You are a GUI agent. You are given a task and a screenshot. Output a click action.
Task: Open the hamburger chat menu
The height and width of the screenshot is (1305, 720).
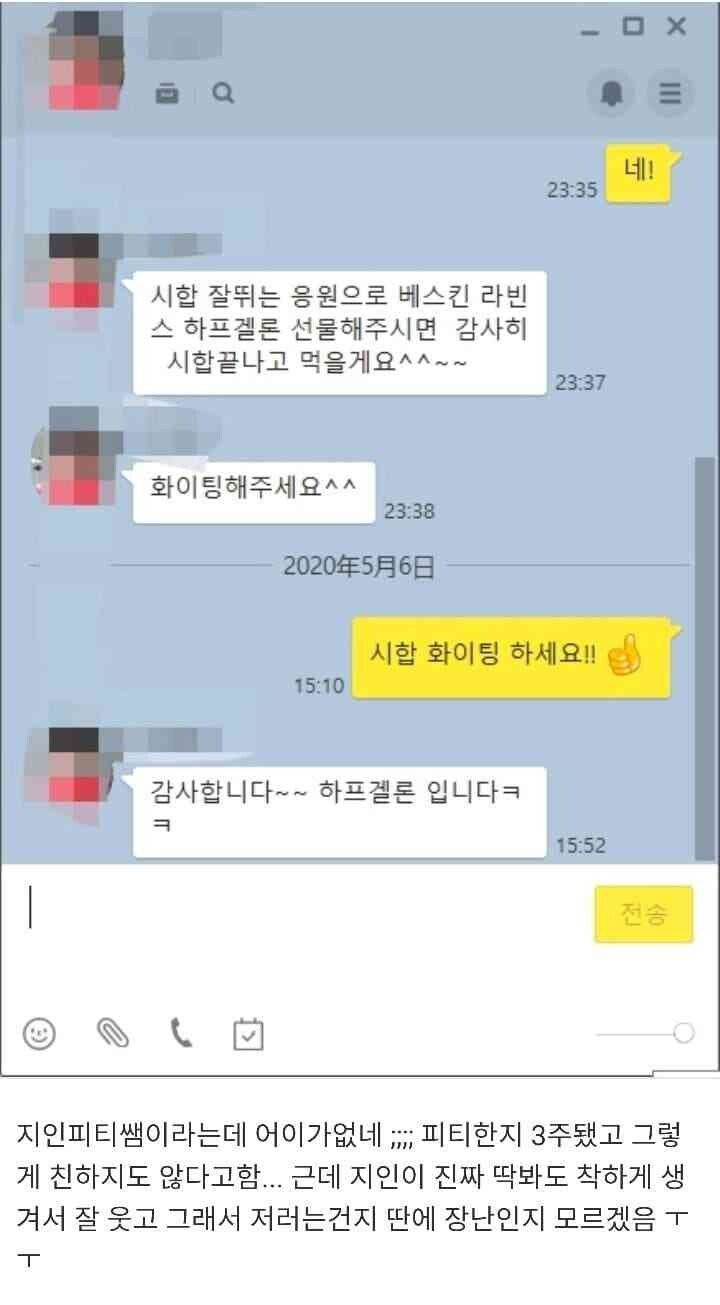pyautogui.click(x=669, y=94)
